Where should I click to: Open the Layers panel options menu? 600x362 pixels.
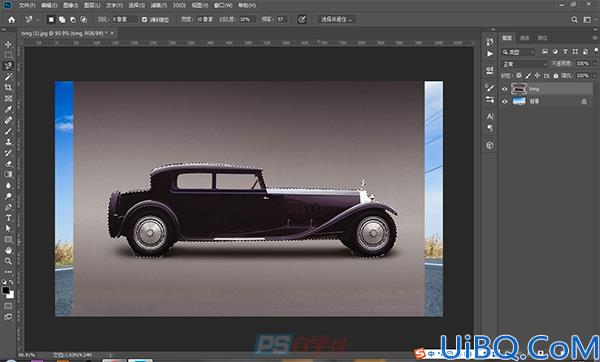tap(595, 38)
